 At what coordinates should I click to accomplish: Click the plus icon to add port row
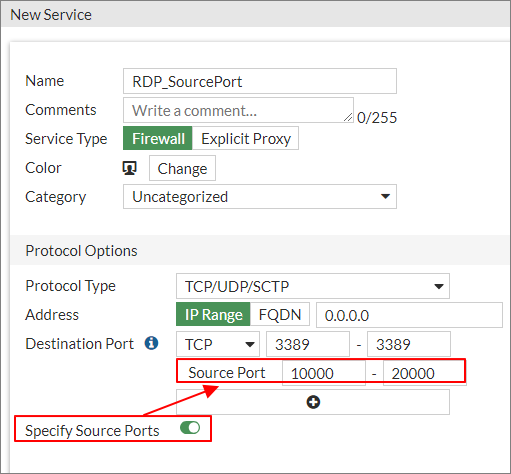(313, 402)
